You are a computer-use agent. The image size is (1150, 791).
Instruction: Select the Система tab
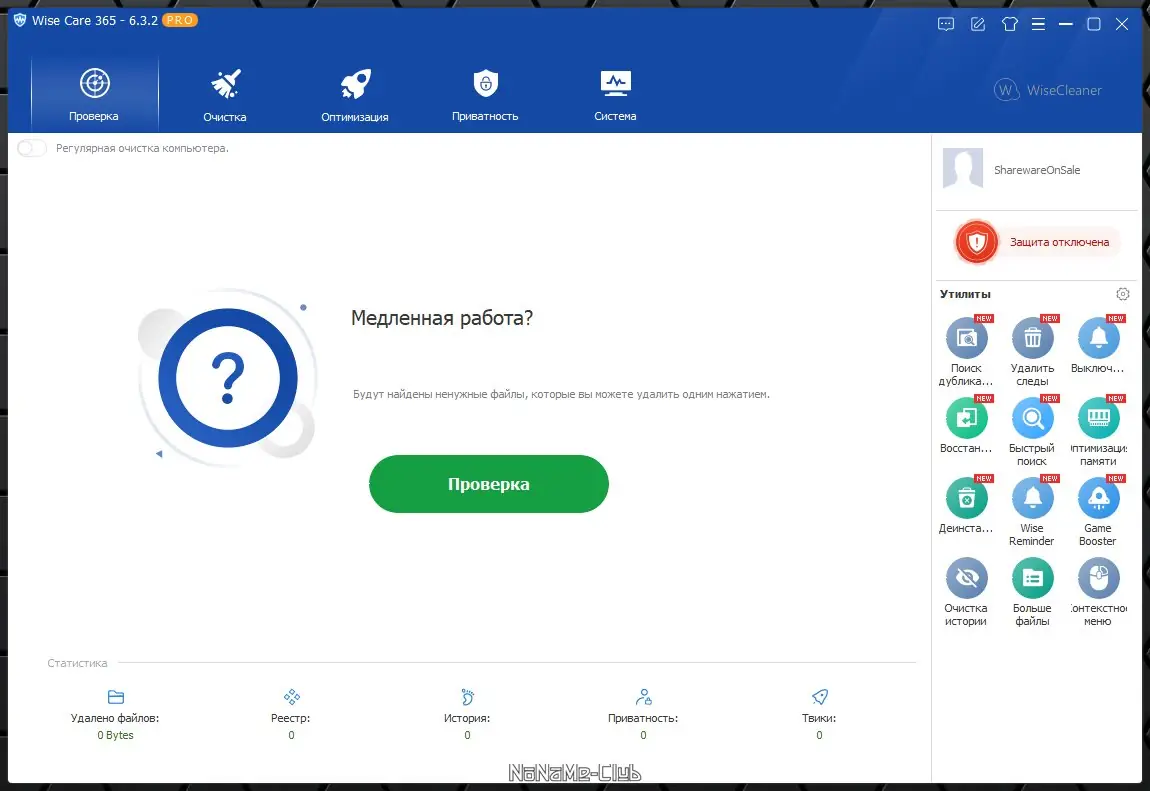(x=614, y=93)
